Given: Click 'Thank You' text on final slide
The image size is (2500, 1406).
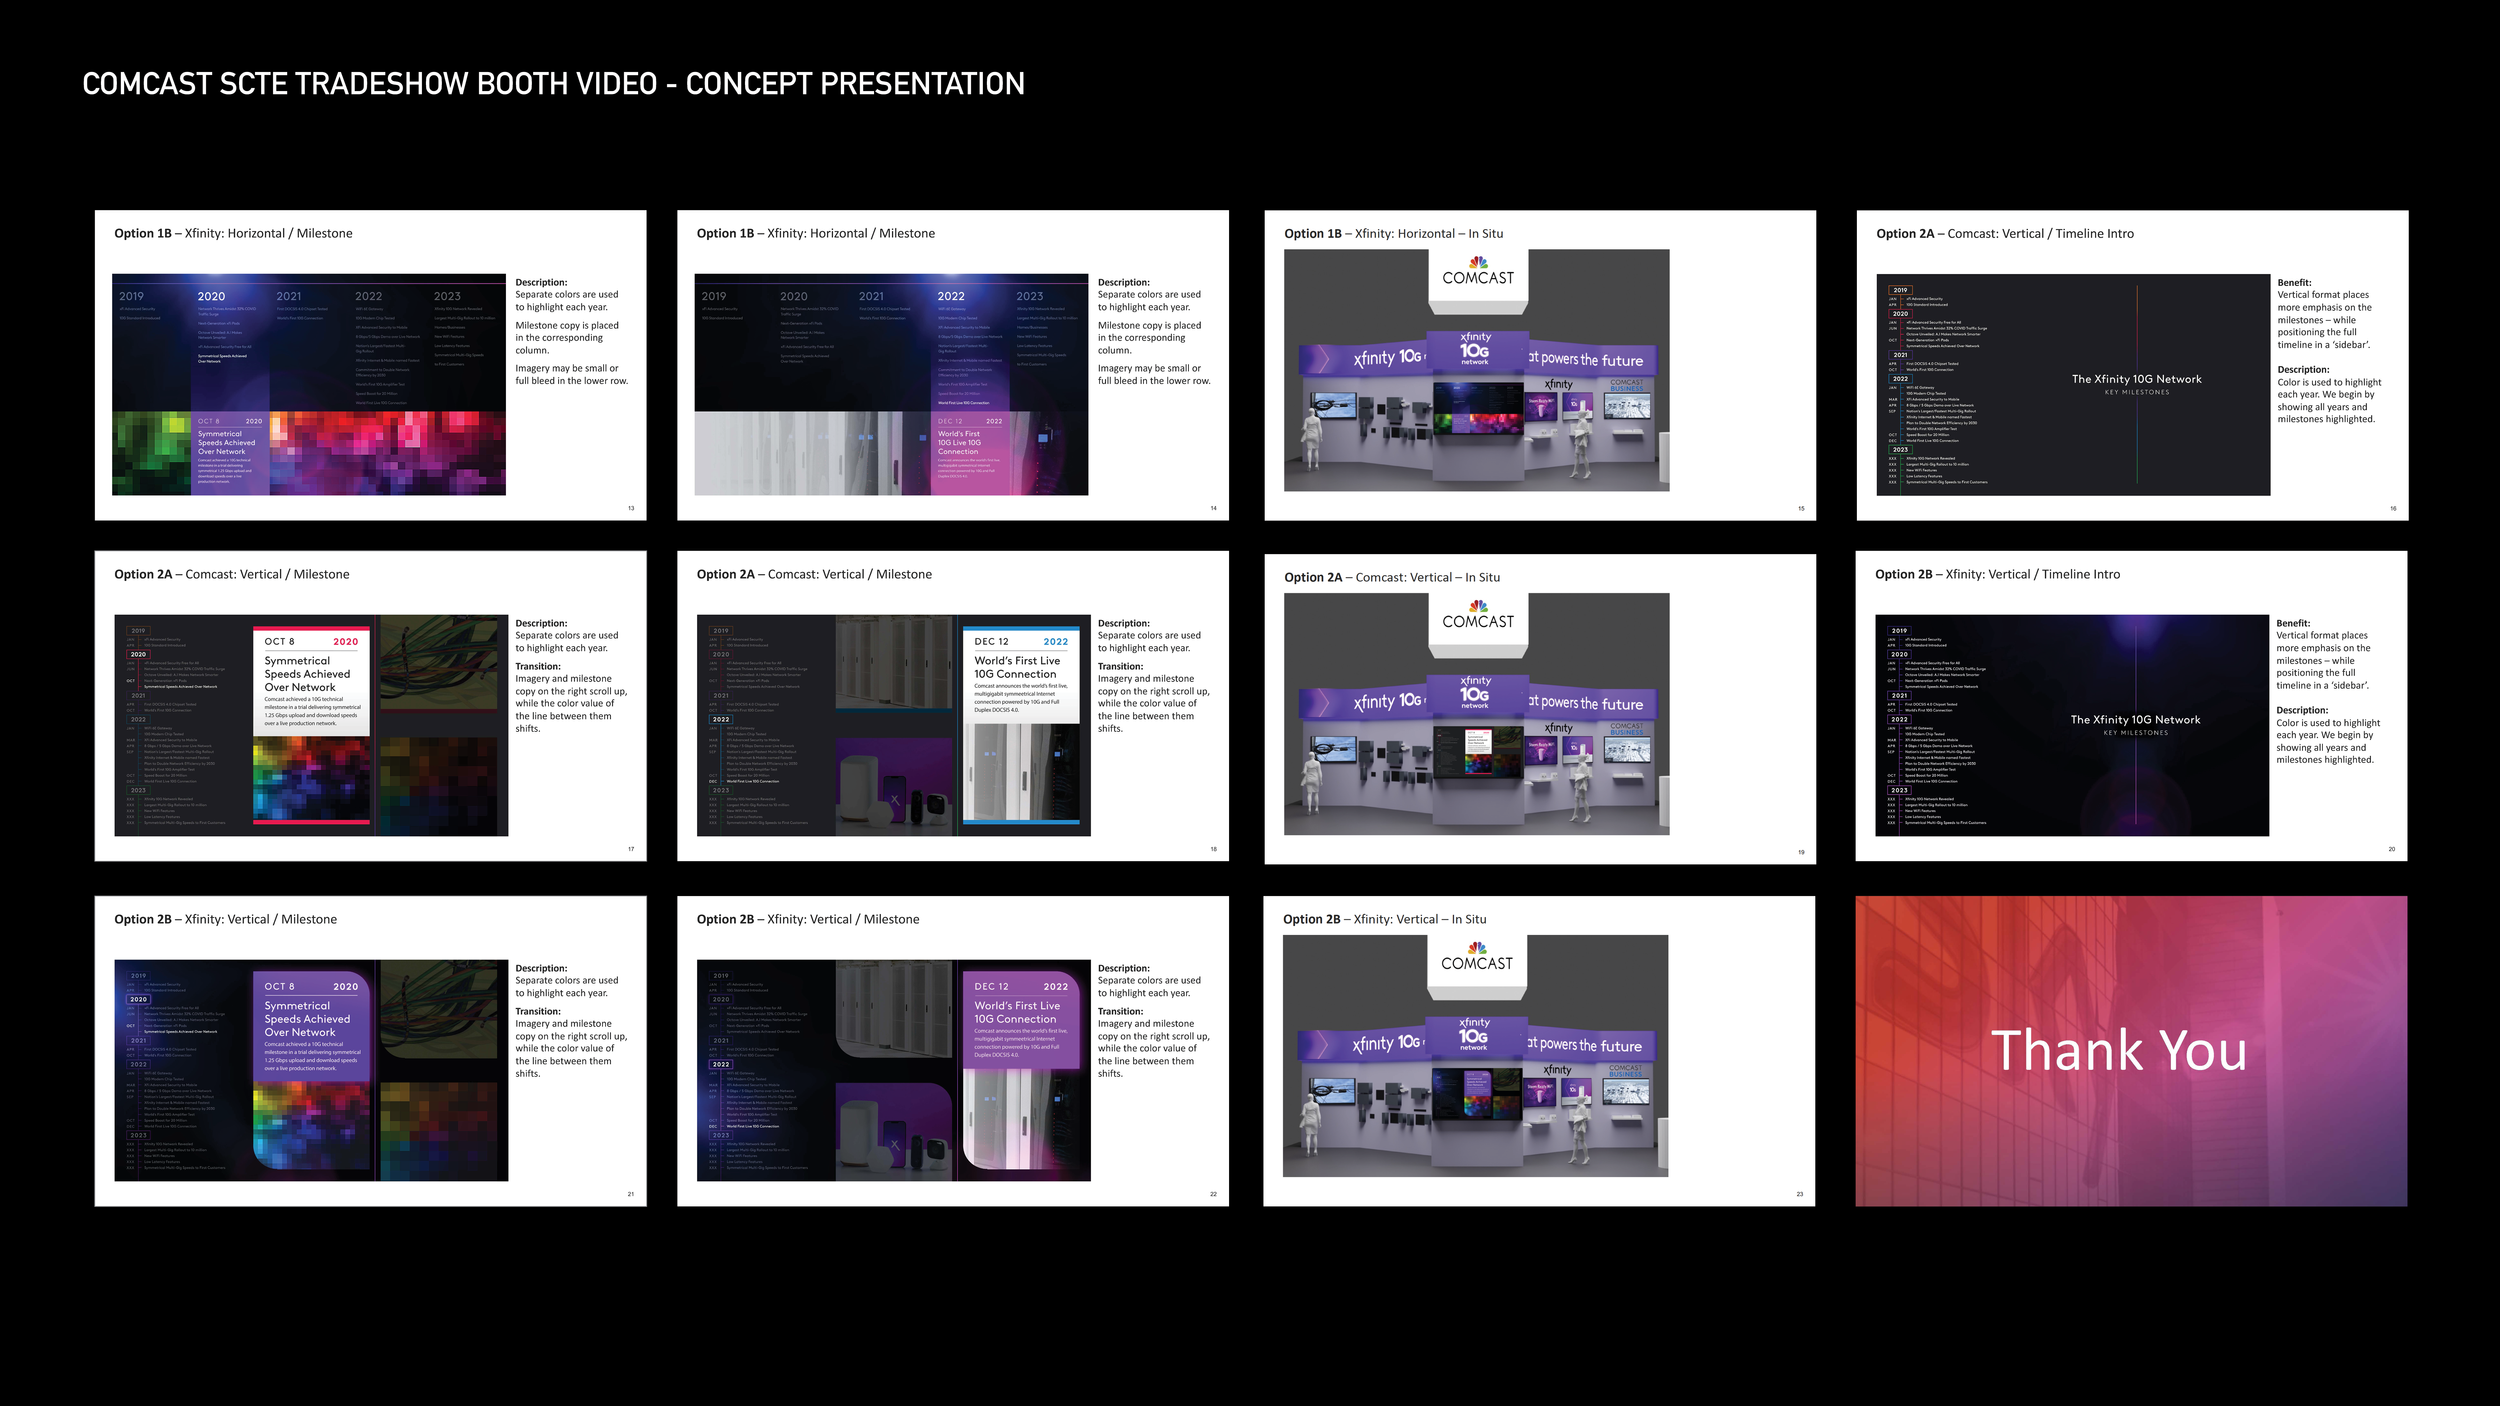Looking at the screenshot, I should click(2119, 1051).
